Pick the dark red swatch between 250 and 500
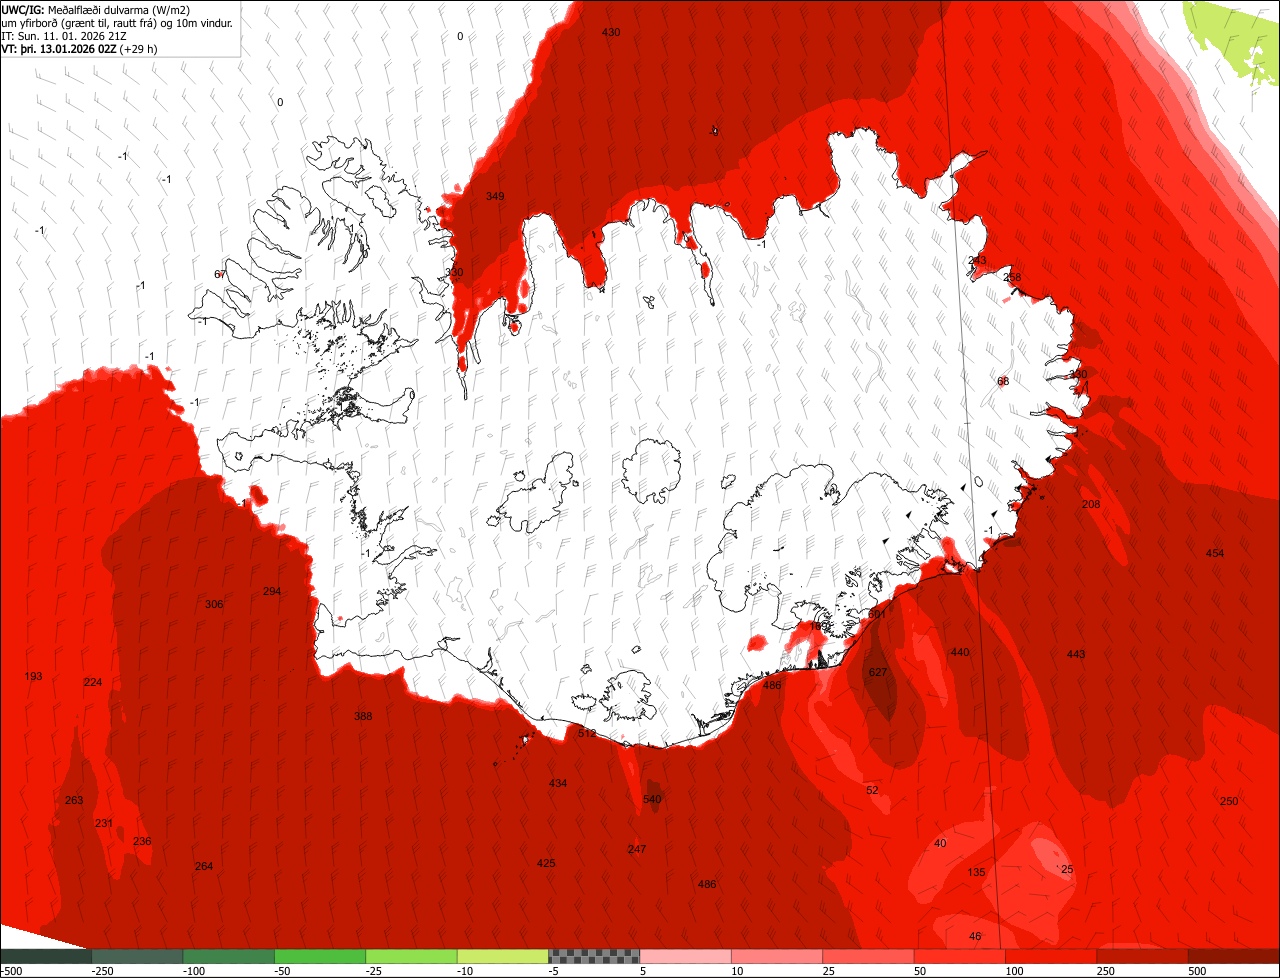This screenshot has height=978, width=1280. coord(1143,956)
